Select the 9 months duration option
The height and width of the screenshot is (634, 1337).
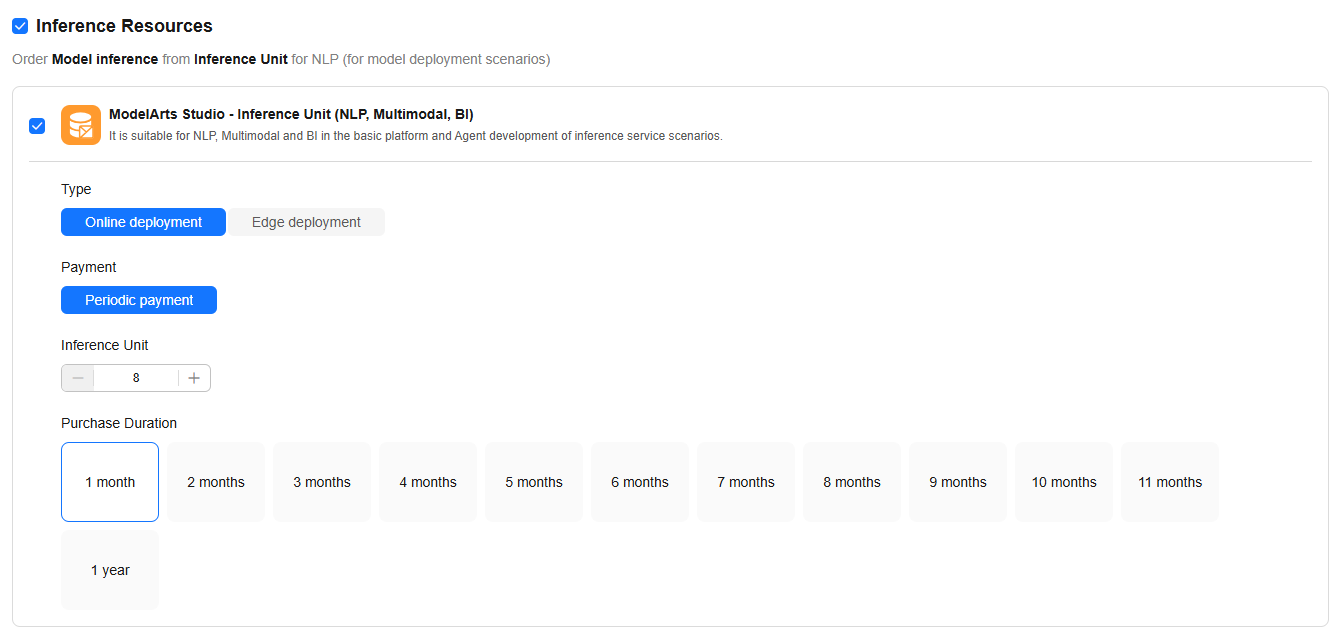[958, 482]
